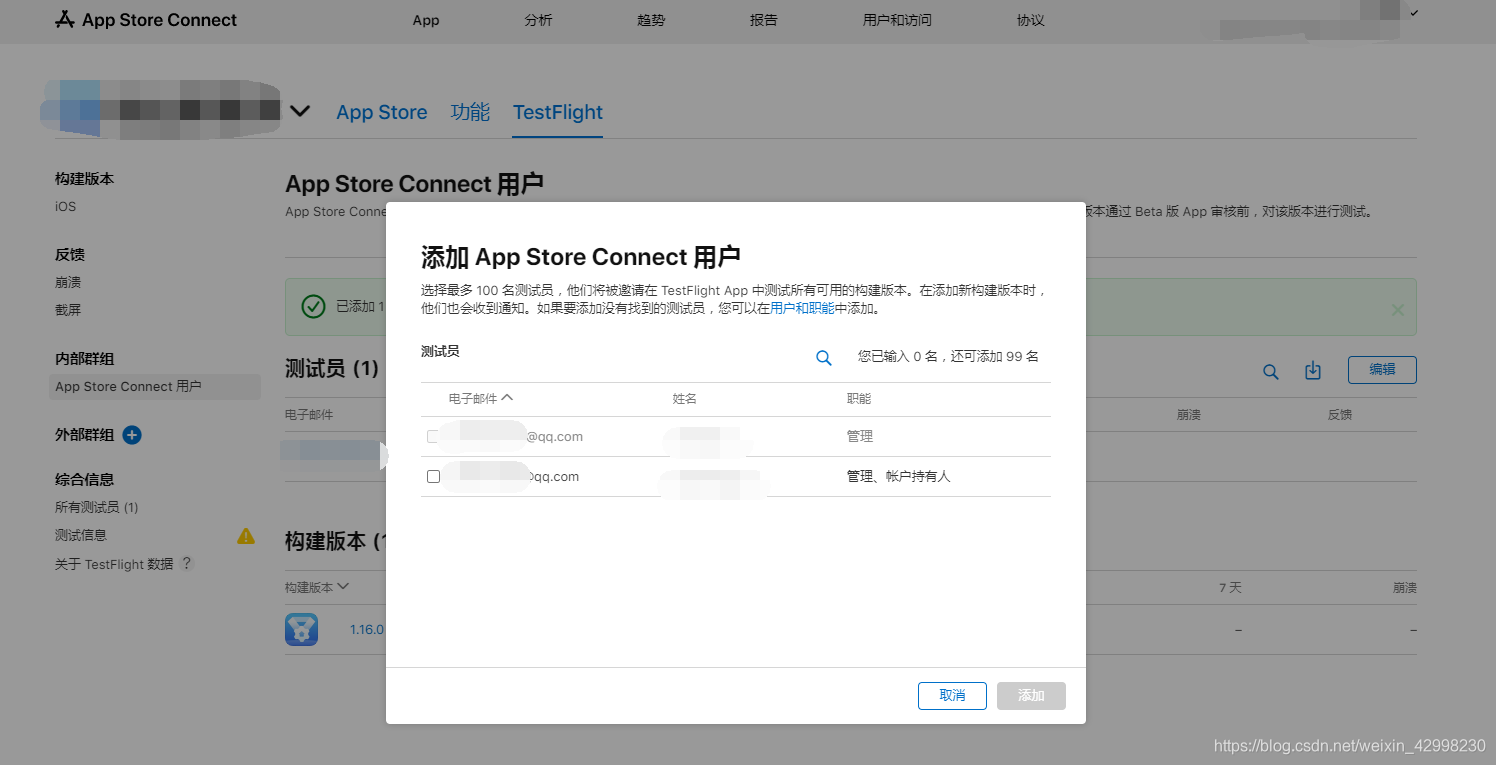Select iOS under 构建版本 in the sidebar

(x=65, y=207)
